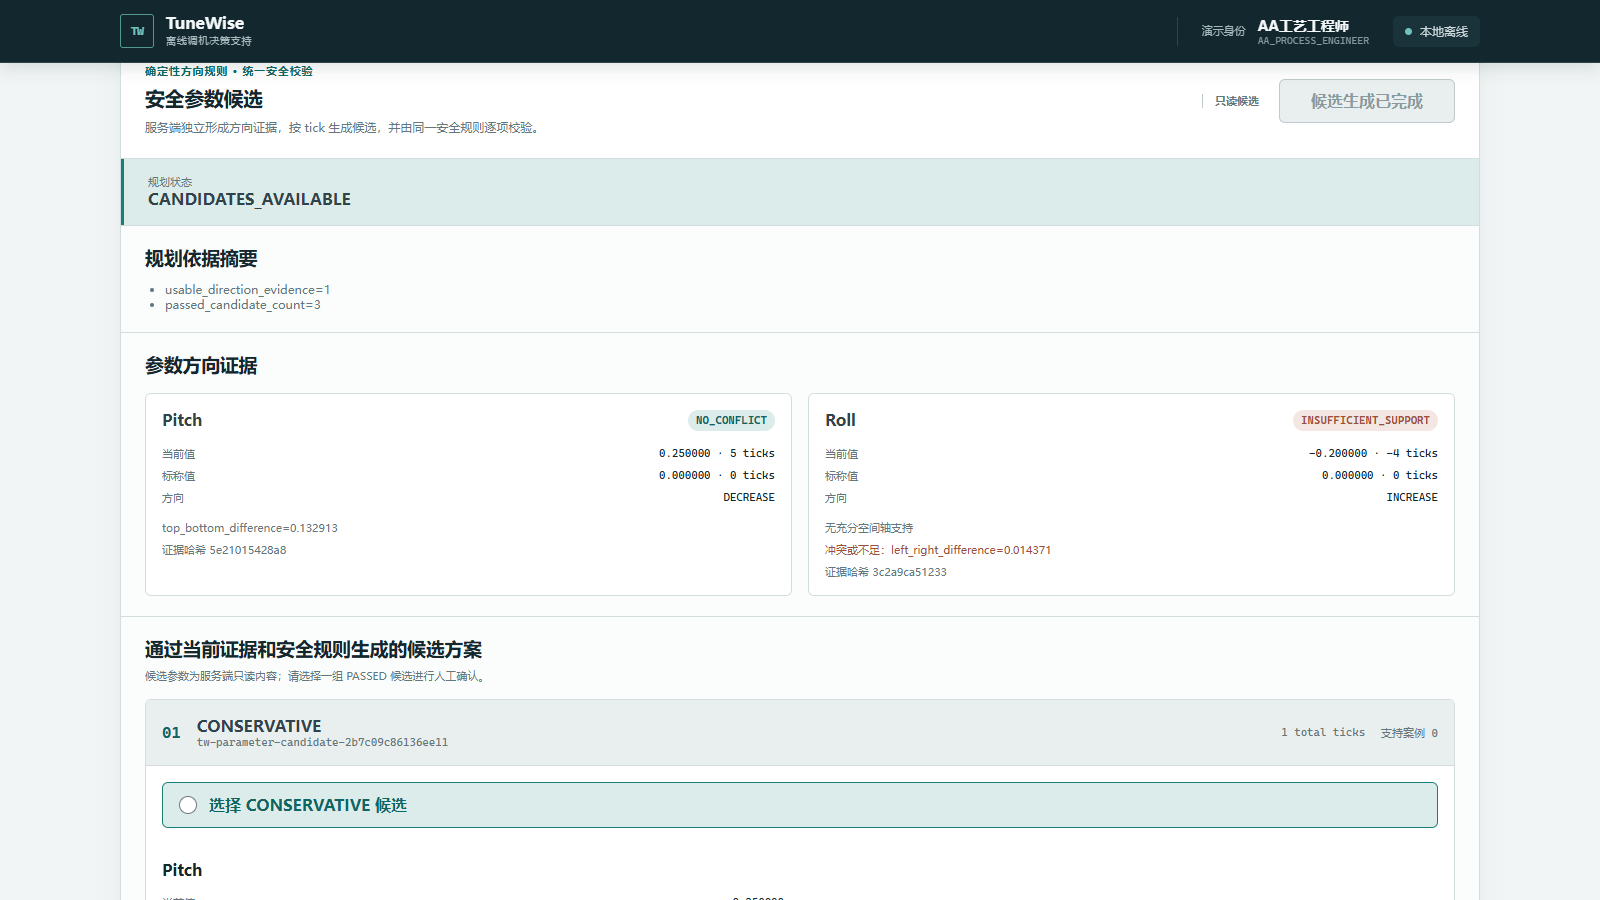Click the 01 candidate number

[171, 733]
